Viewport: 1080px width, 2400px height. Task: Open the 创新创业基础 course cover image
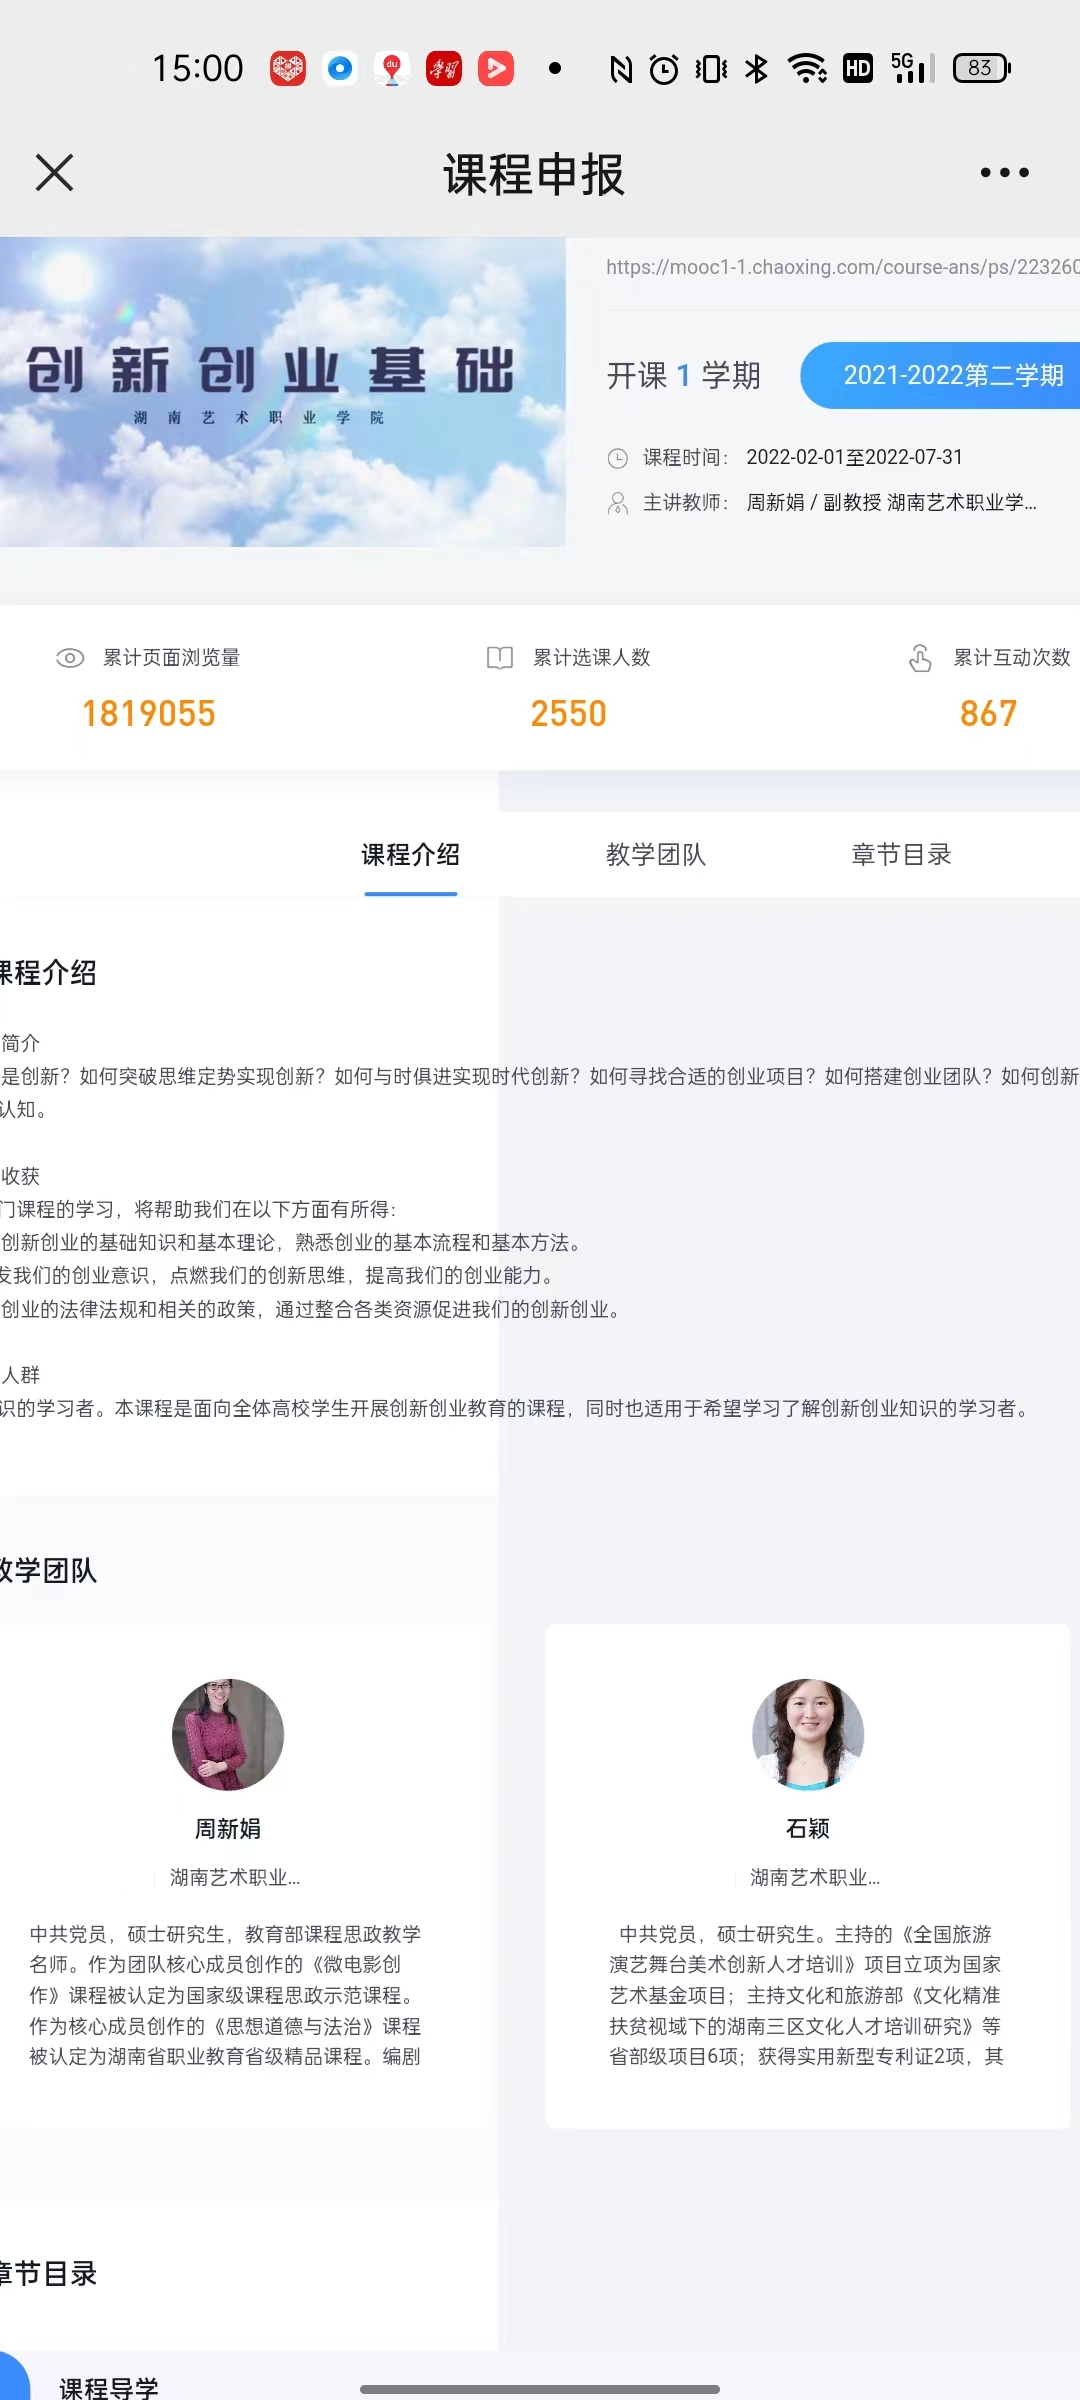[282, 392]
